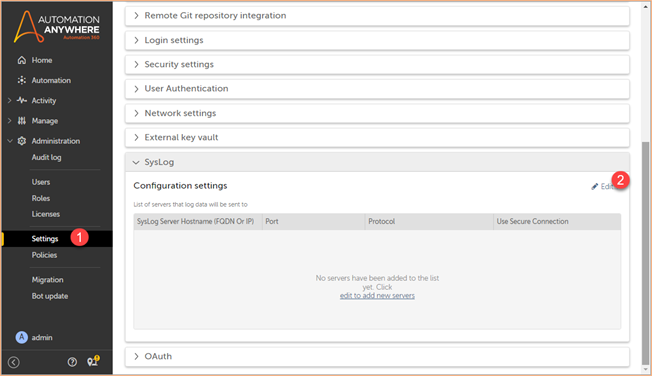Image resolution: width=652 pixels, height=376 pixels.
Task: Open the Activity menu item
Action: coord(44,101)
